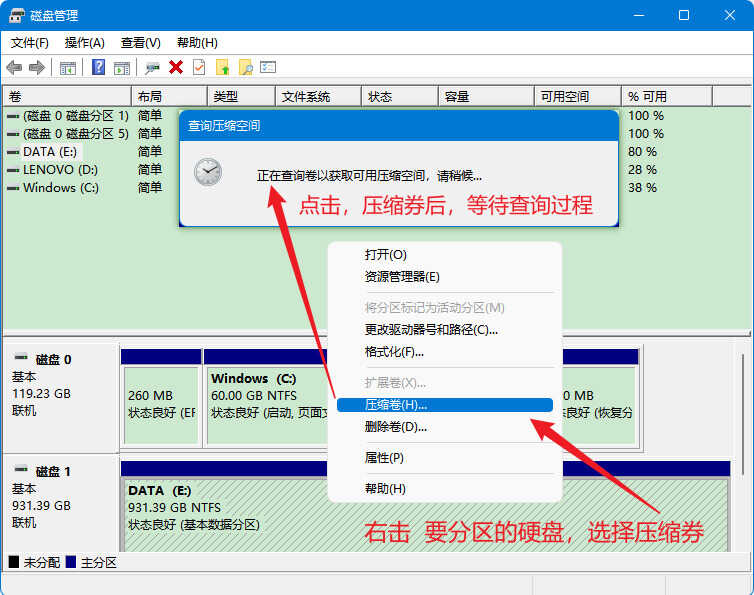Sort by the 状态 column header
Screen dimensions: 754x595
tap(400, 97)
